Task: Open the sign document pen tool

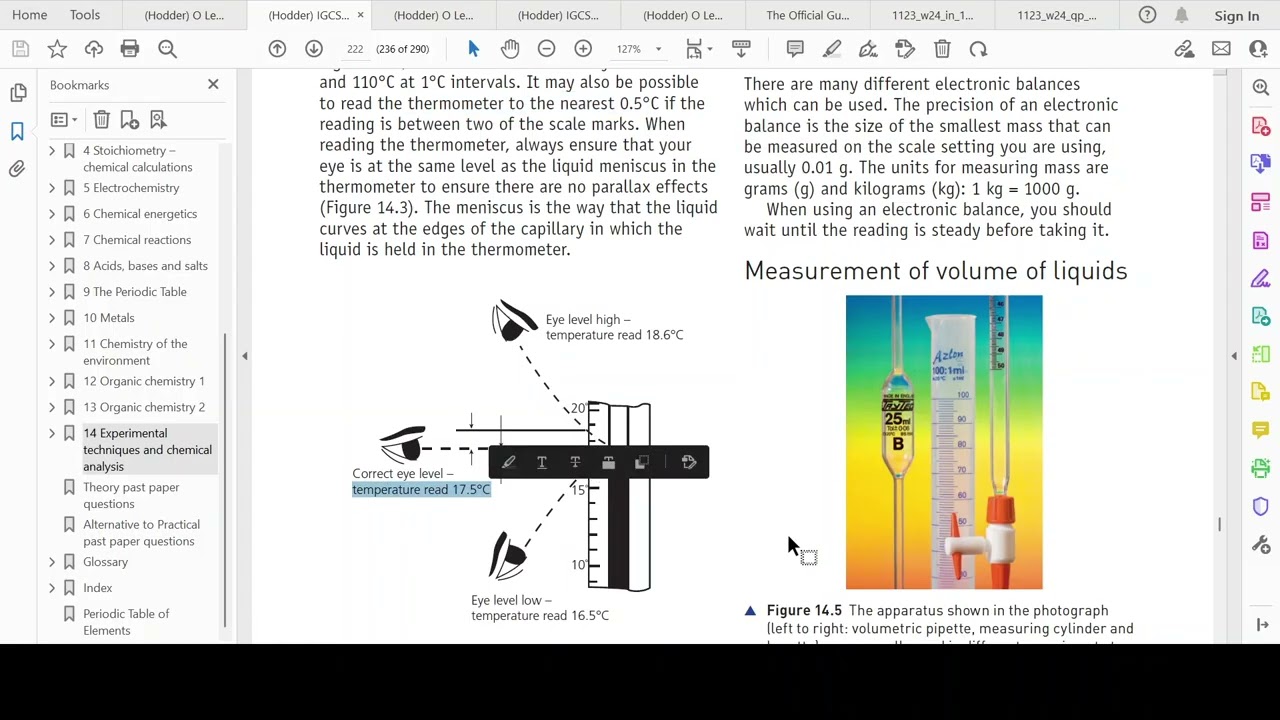Action: (868, 49)
